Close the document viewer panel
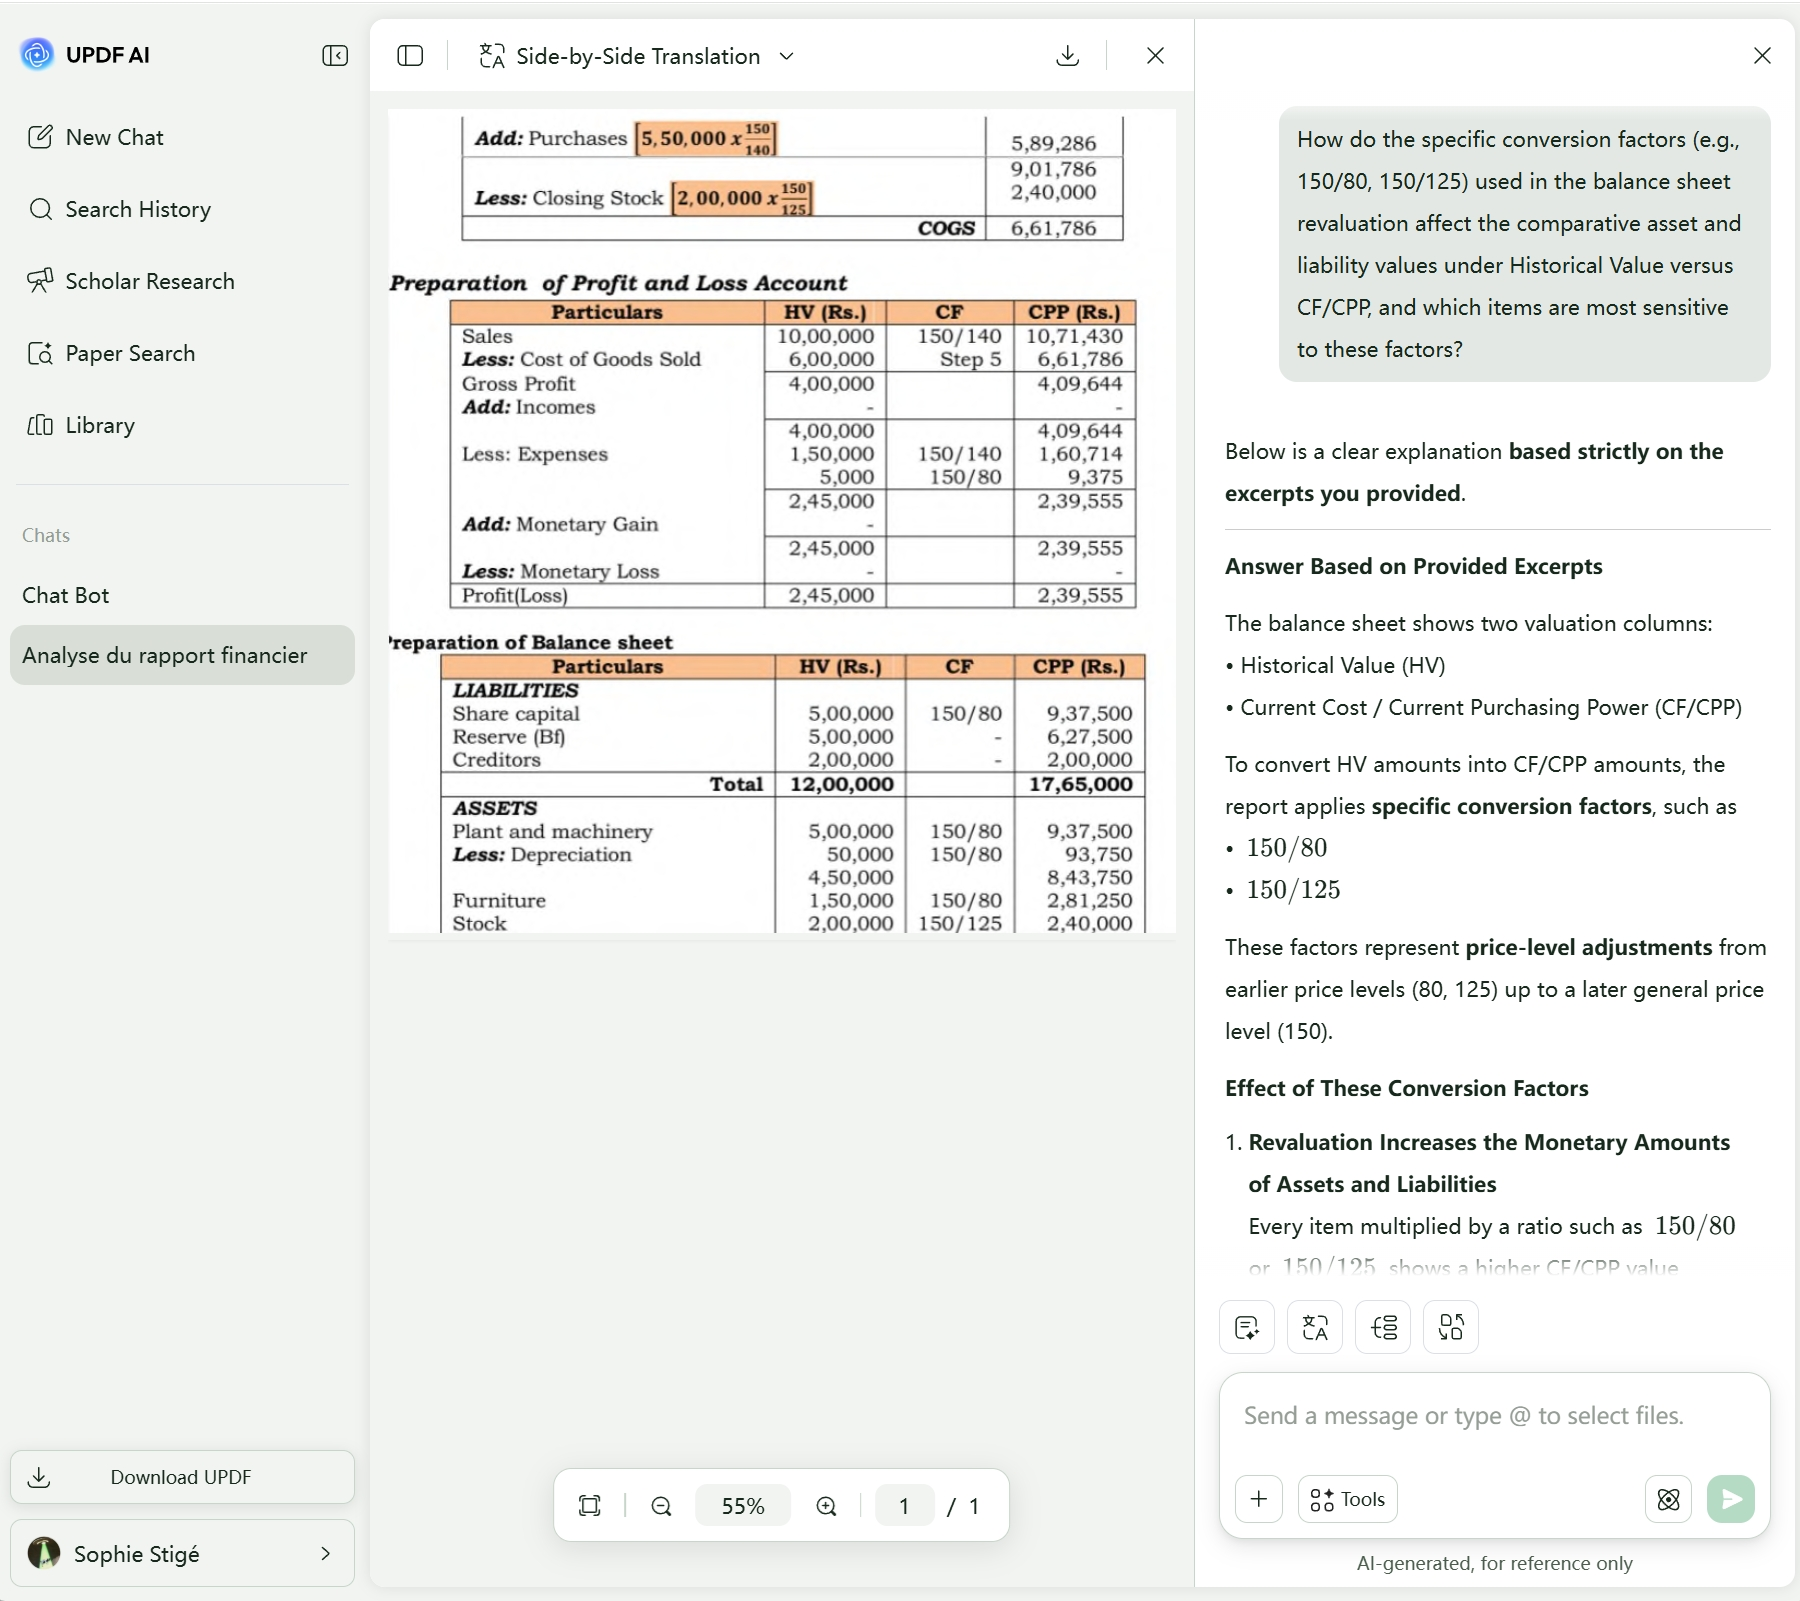 1155,56
